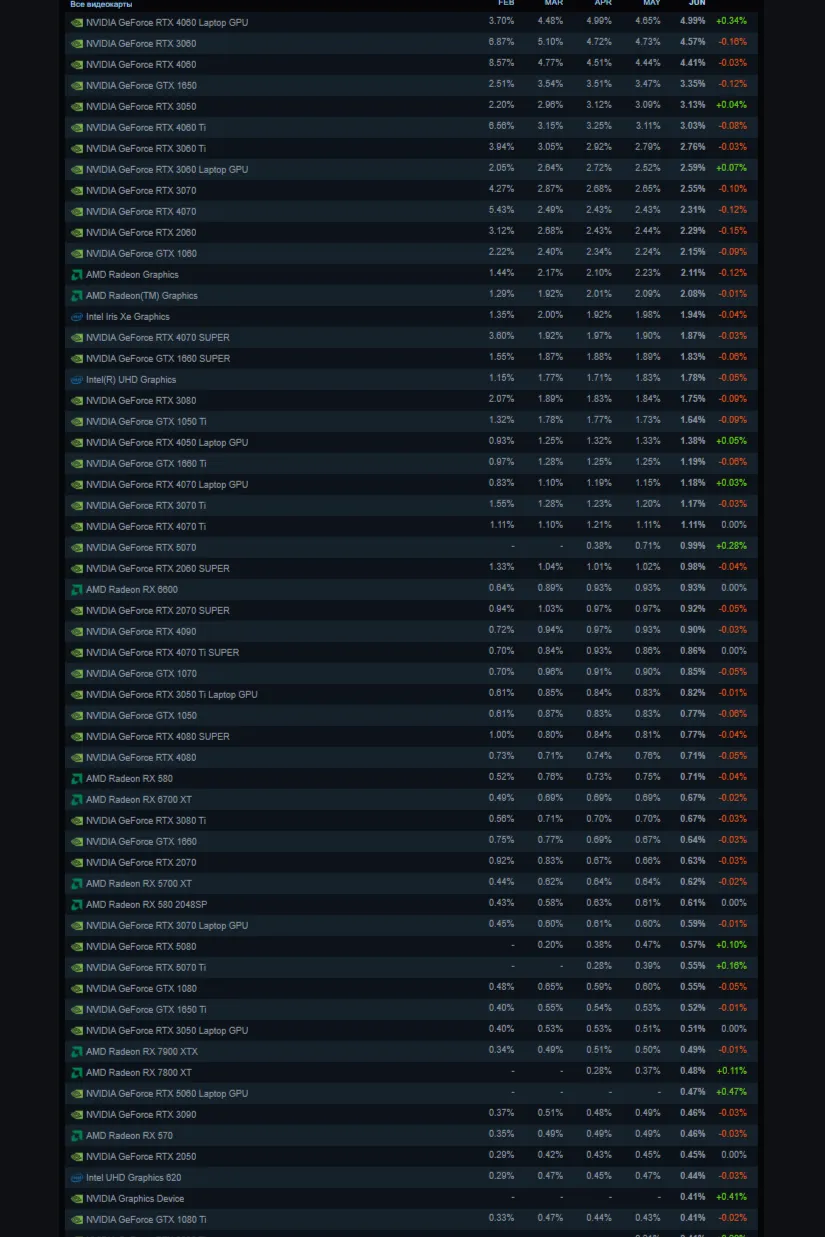The width and height of the screenshot is (825, 1237).
Task: Click the NVIDIA logo beside RTX 4060 Laptop GPU
Action: [77, 22]
